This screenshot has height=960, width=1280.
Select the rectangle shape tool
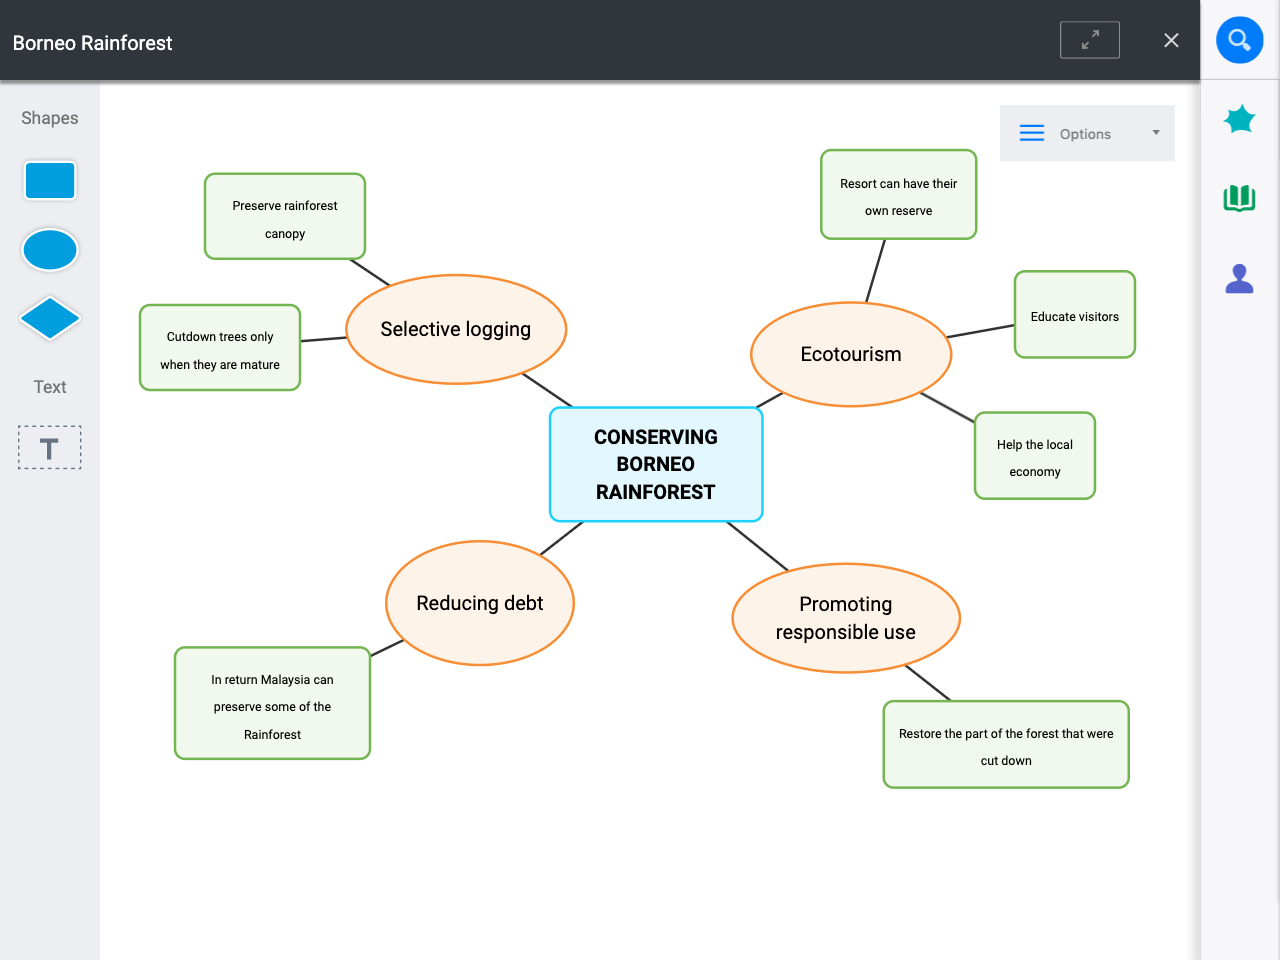(49, 180)
